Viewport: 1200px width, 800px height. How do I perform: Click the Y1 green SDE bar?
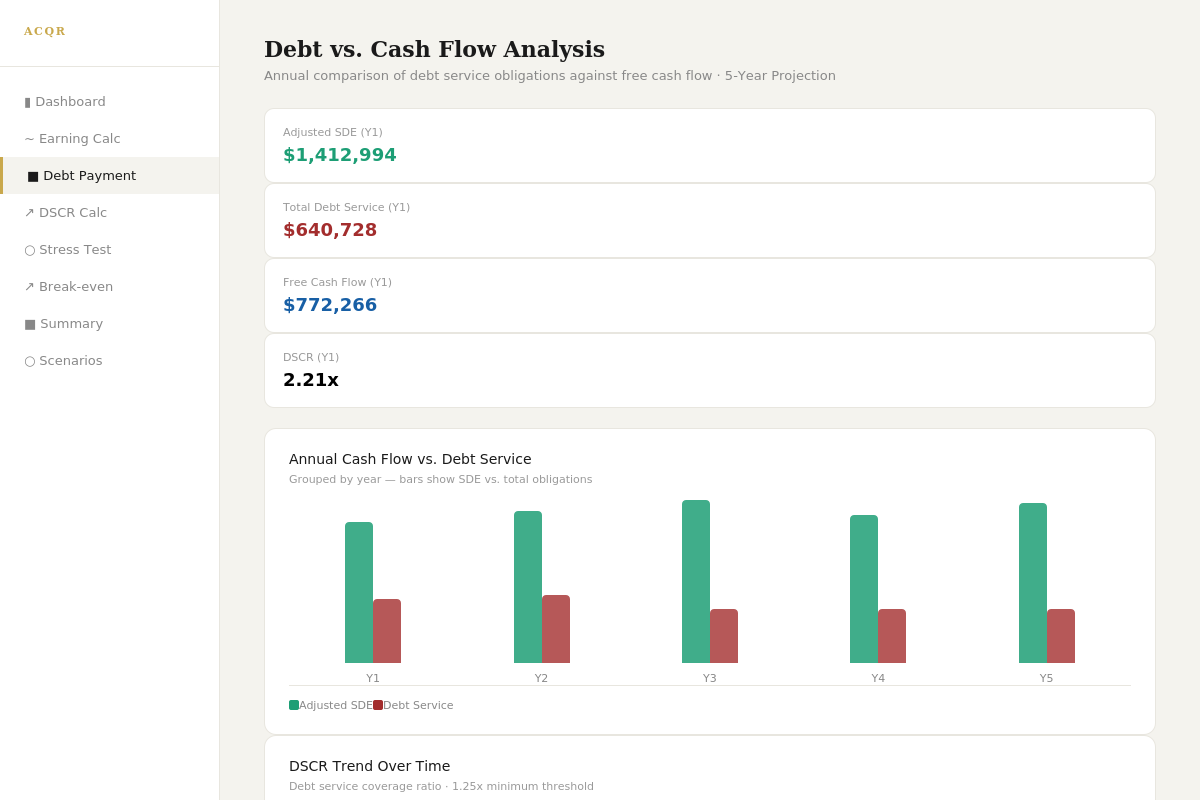pyautogui.click(x=359, y=592)
